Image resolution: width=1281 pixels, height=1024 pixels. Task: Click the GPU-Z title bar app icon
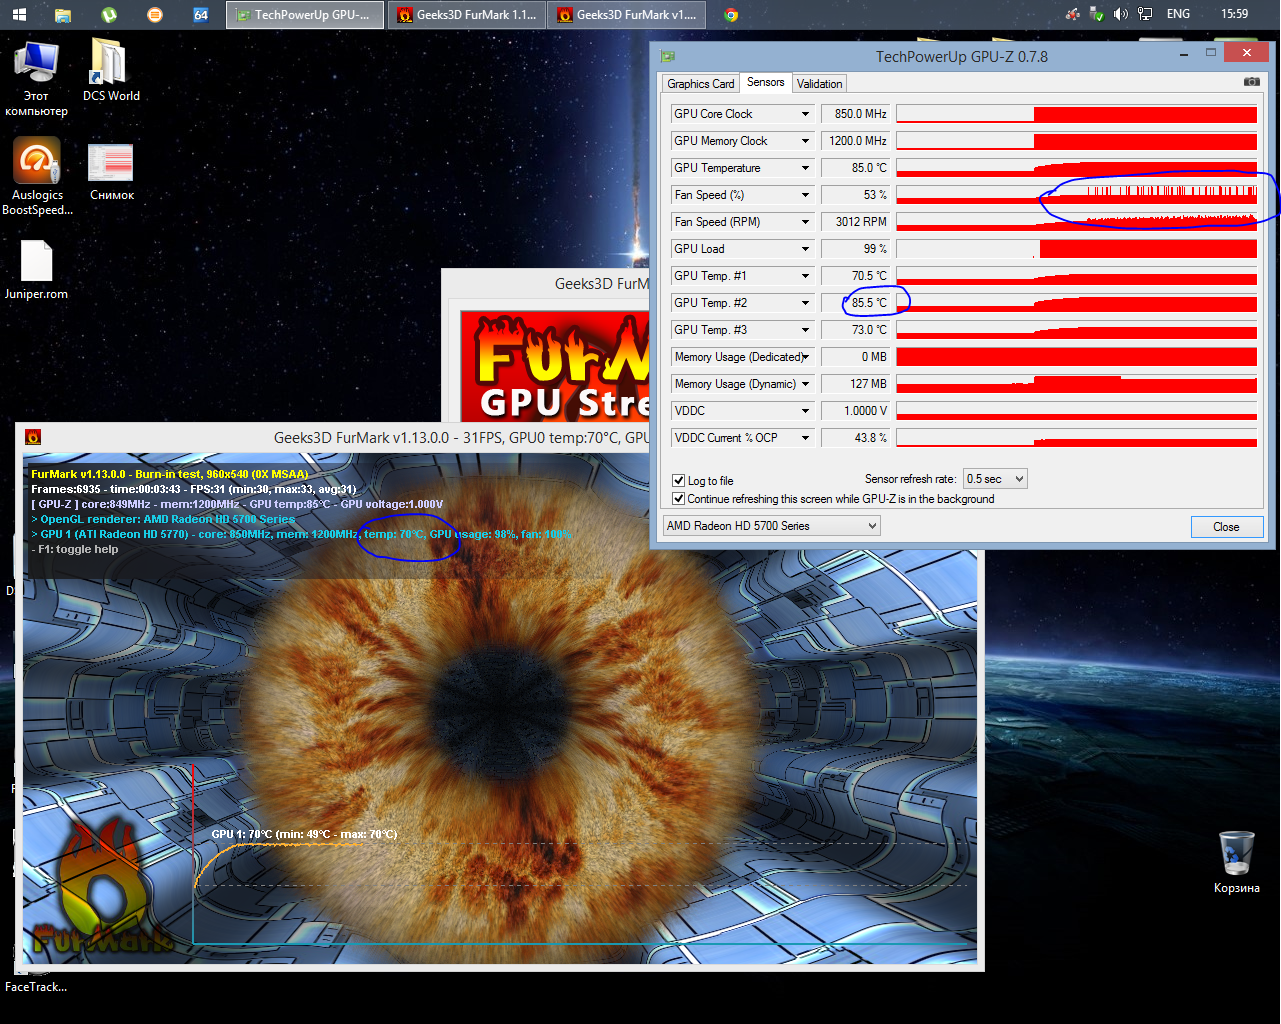click(x=667, y=56)
